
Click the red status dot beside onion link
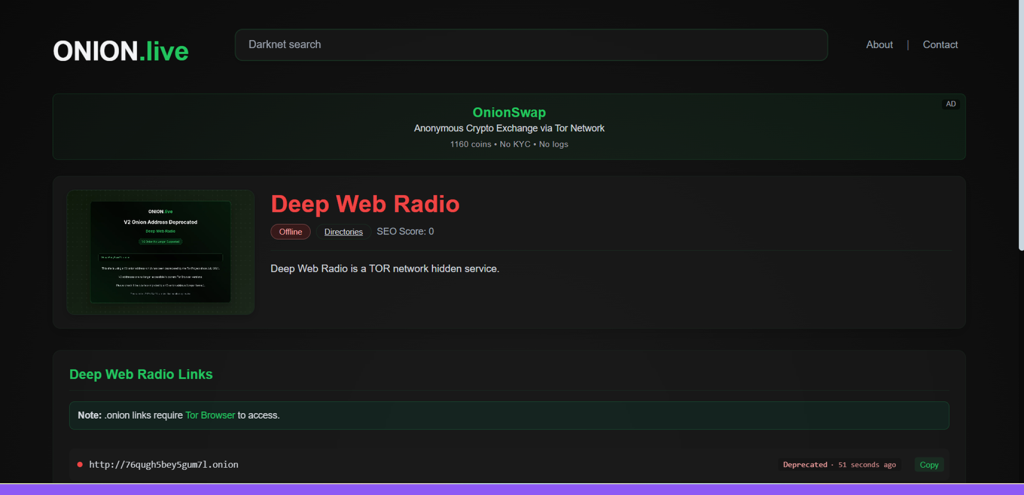[80, 464]
